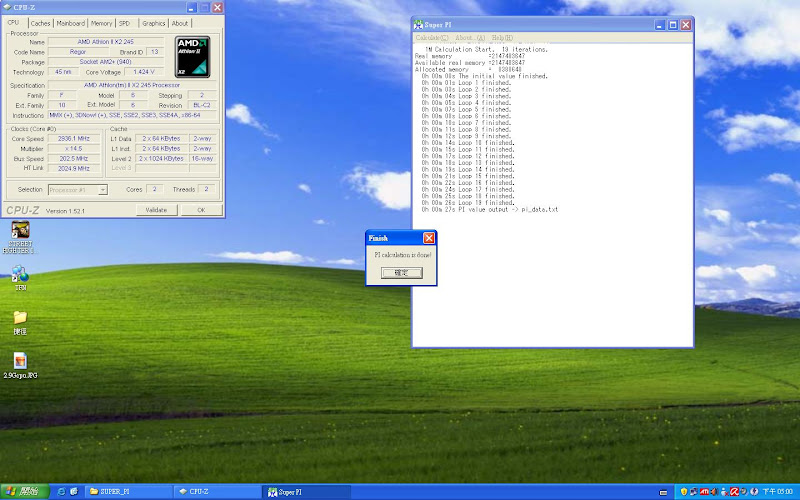Click the grey disc tray icon right of Avira

pos(744,491)
